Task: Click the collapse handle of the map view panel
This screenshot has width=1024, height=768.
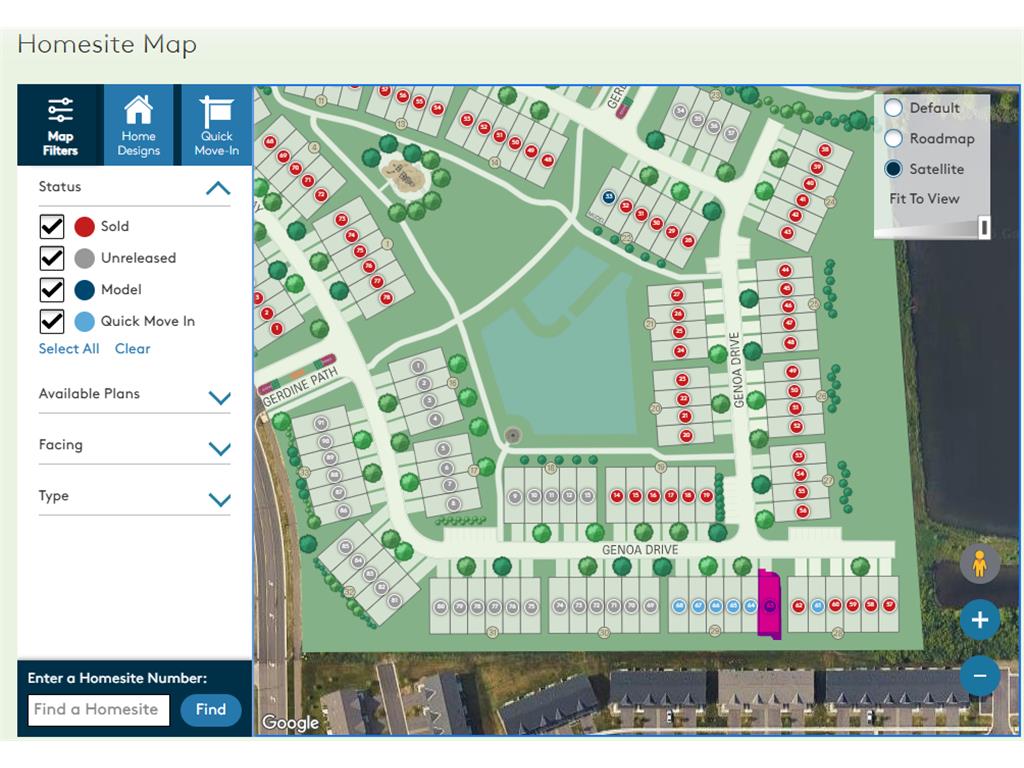Action: (x=984, y=227)
